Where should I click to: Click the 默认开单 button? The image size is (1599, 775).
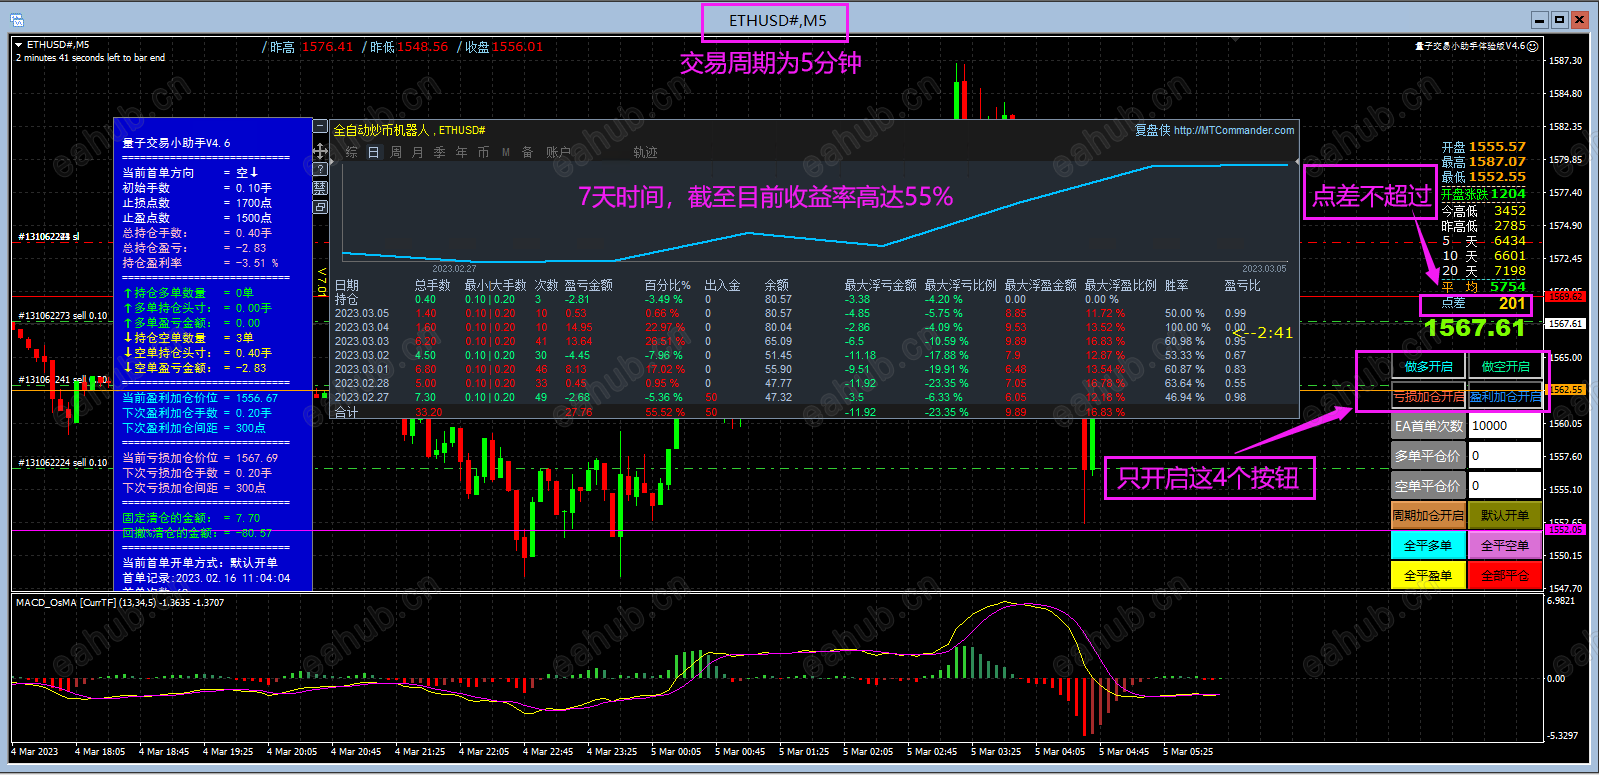point(1505,516)
